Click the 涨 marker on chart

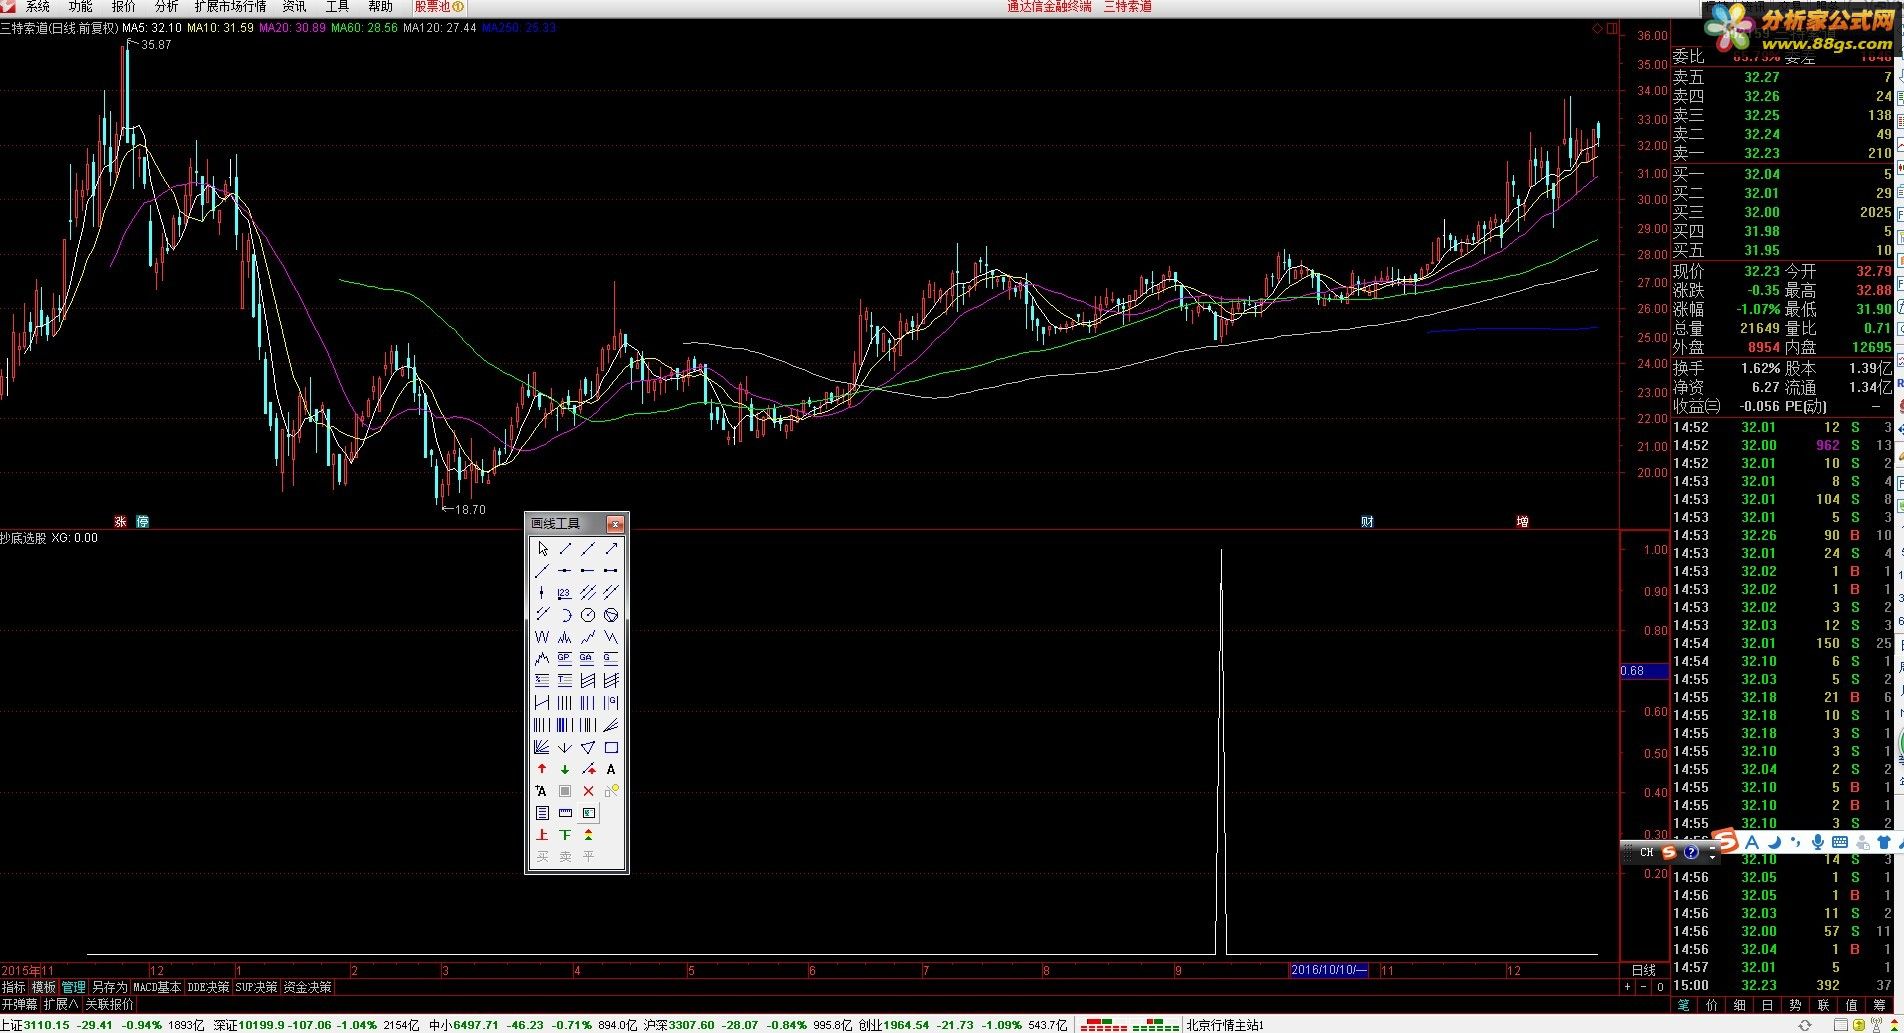tap(120, 522)
